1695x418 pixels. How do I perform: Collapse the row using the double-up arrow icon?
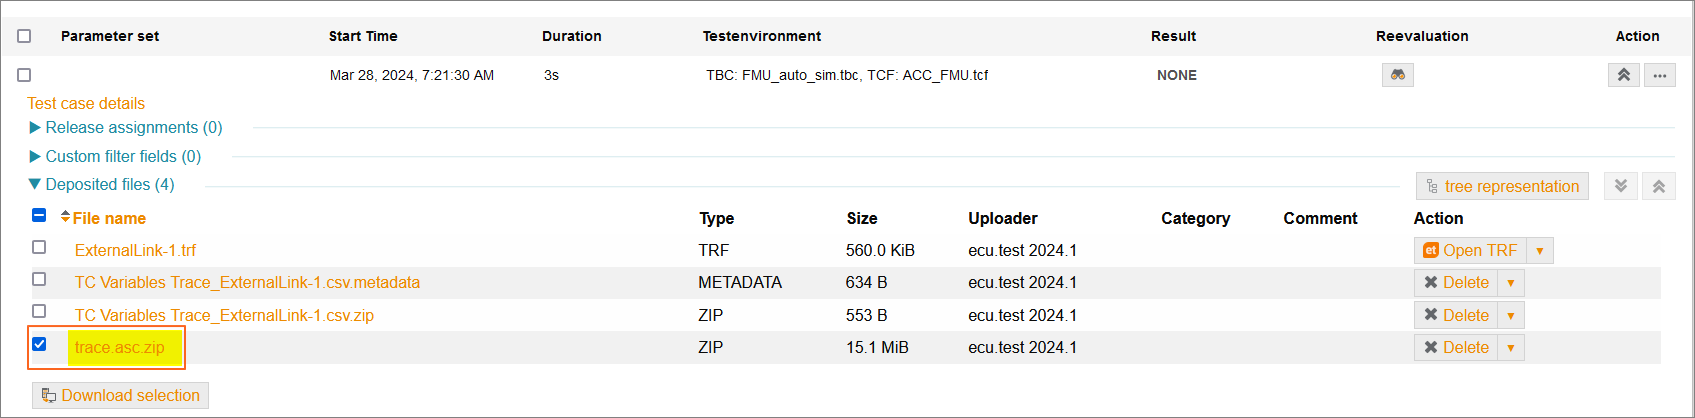point(1624,75)
